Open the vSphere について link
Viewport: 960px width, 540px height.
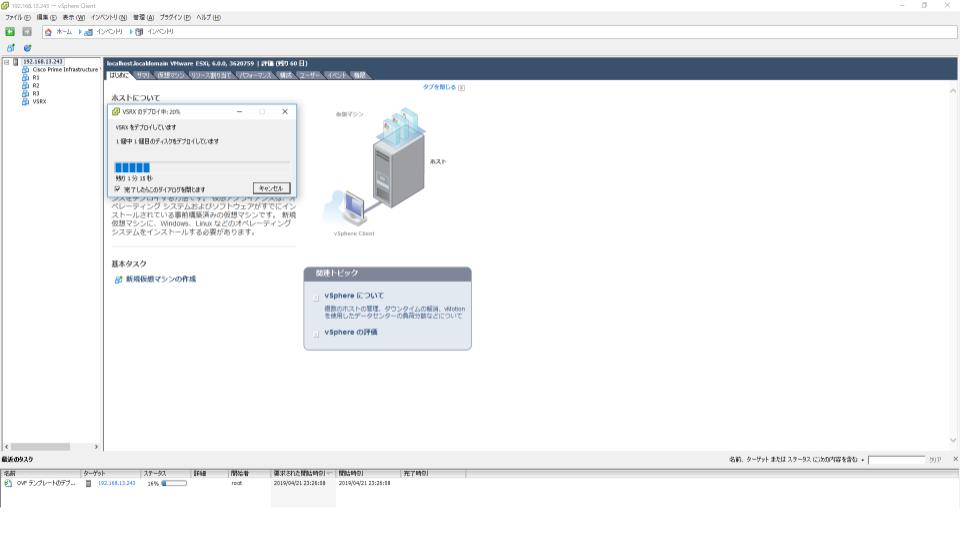coord(354,296)
